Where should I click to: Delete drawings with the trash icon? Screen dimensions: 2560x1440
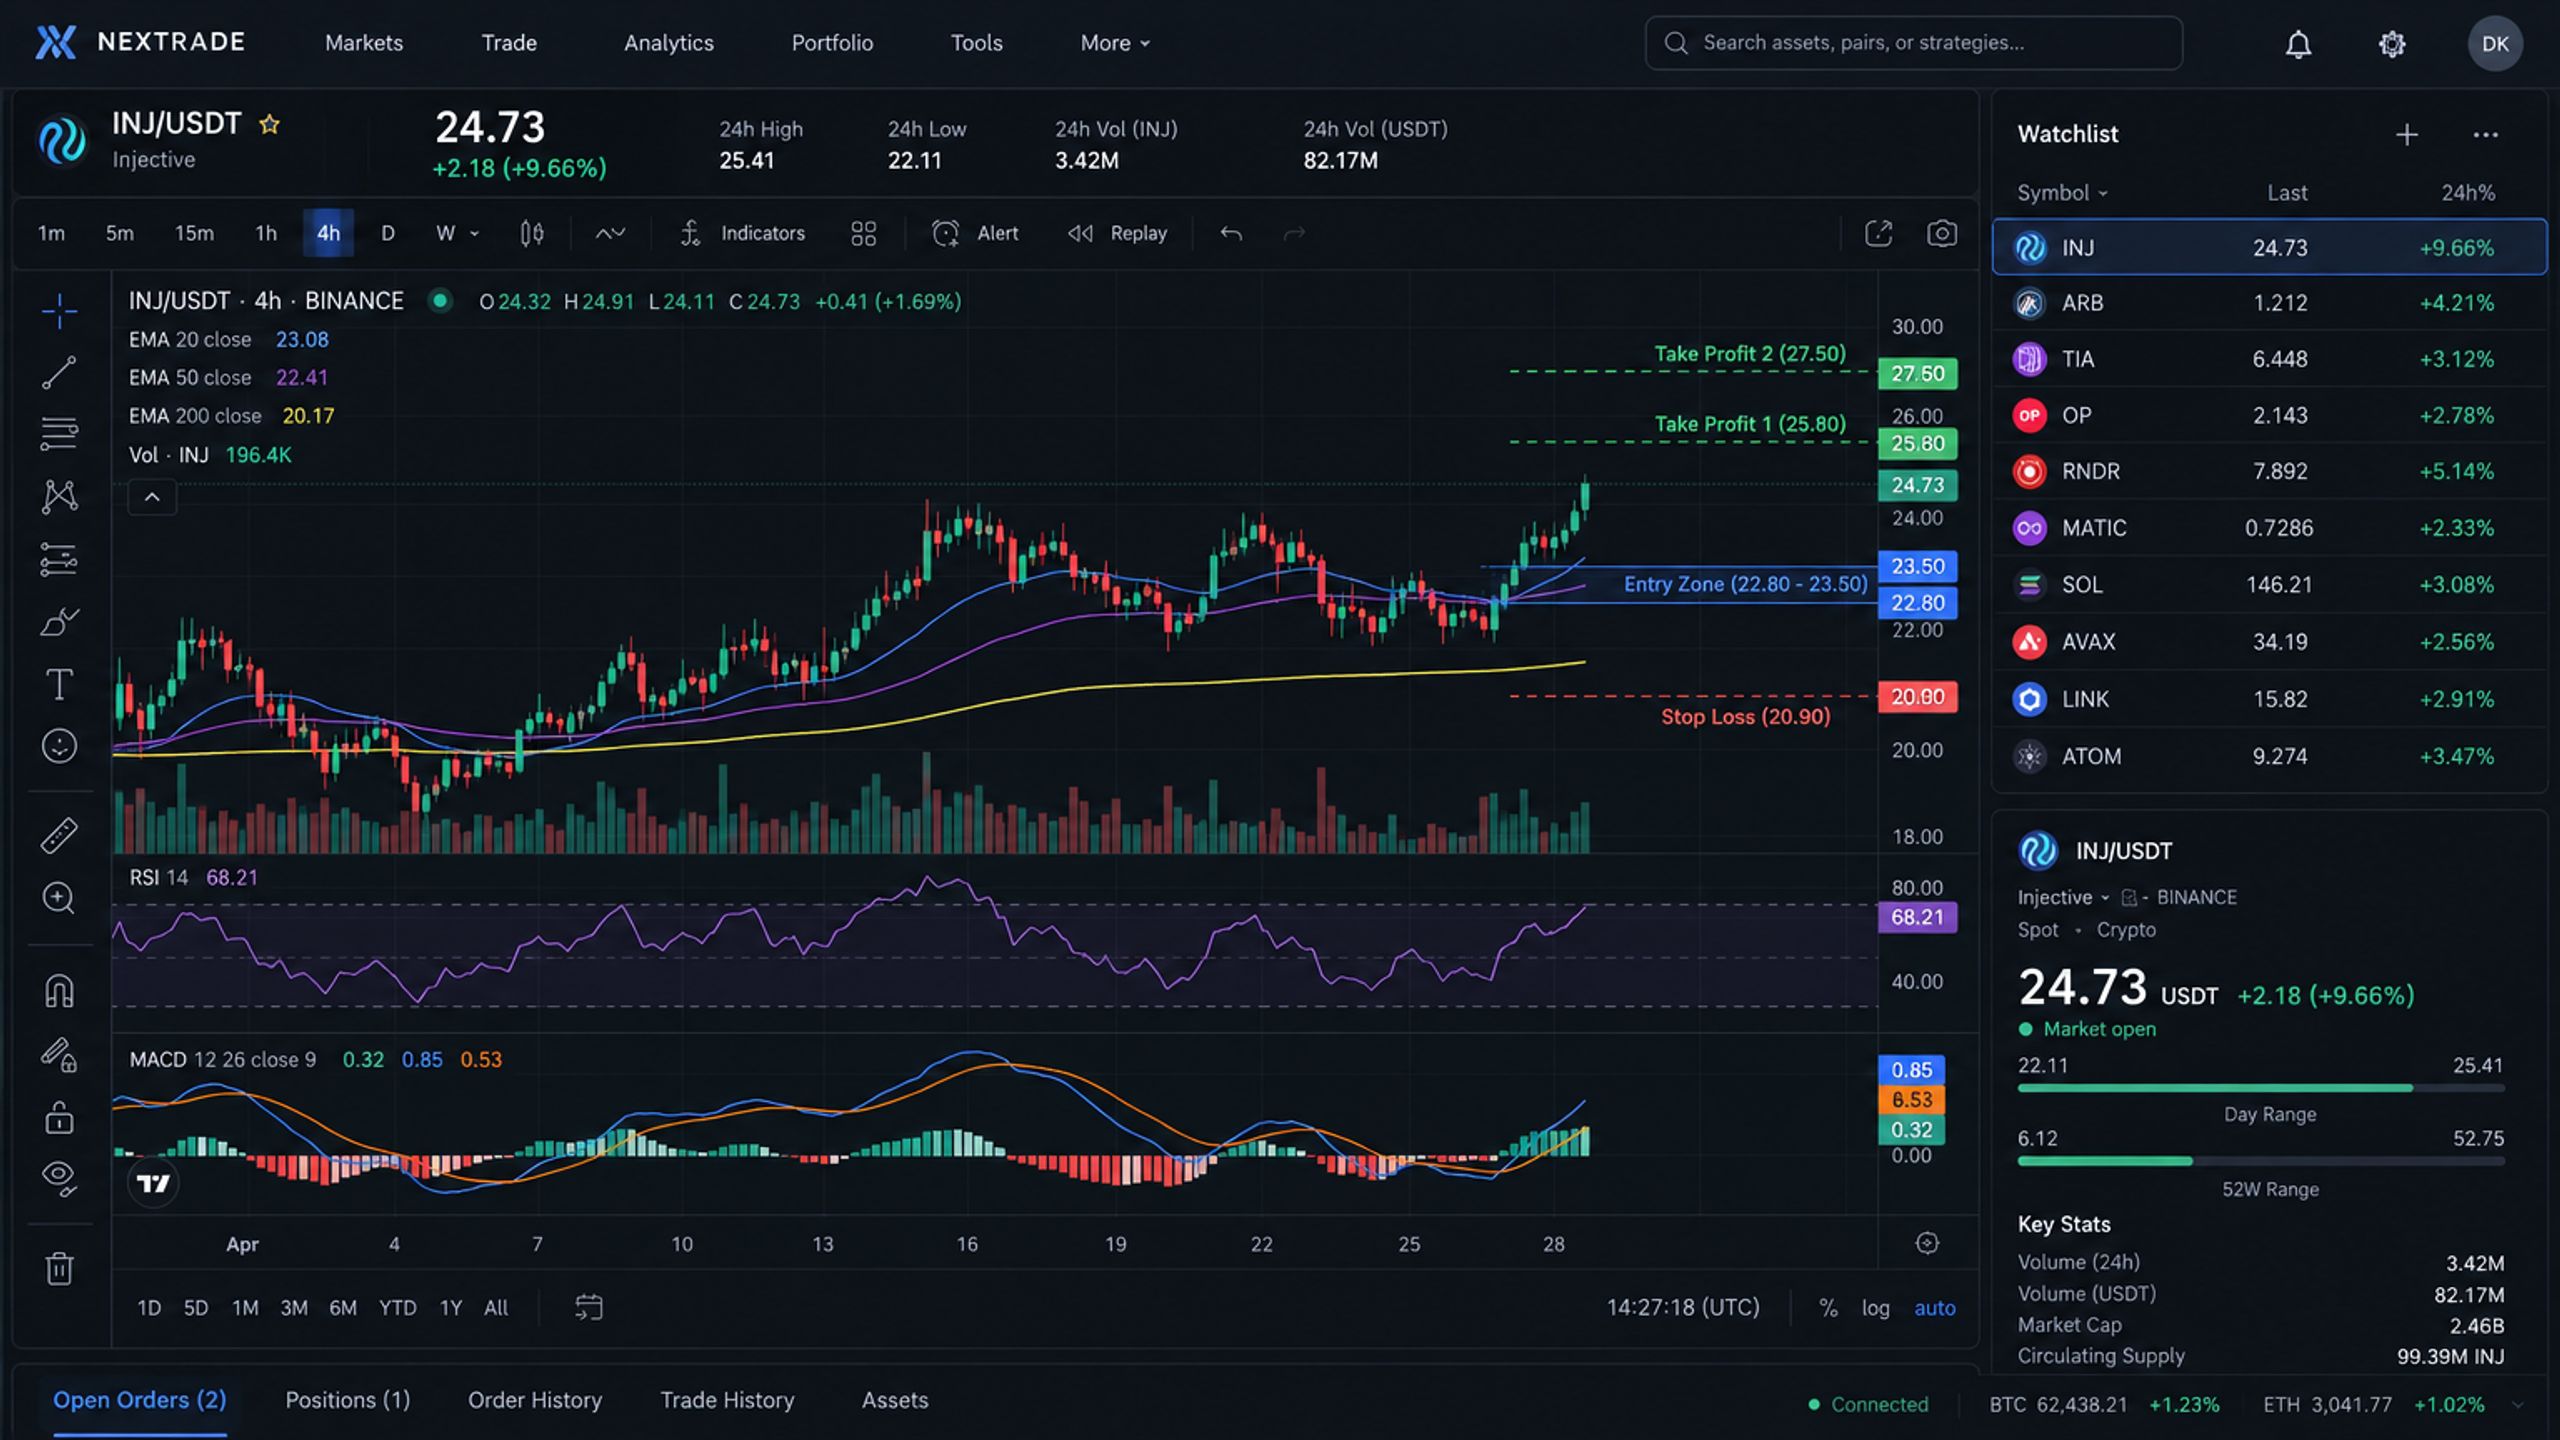click(x=59, y=1268)
